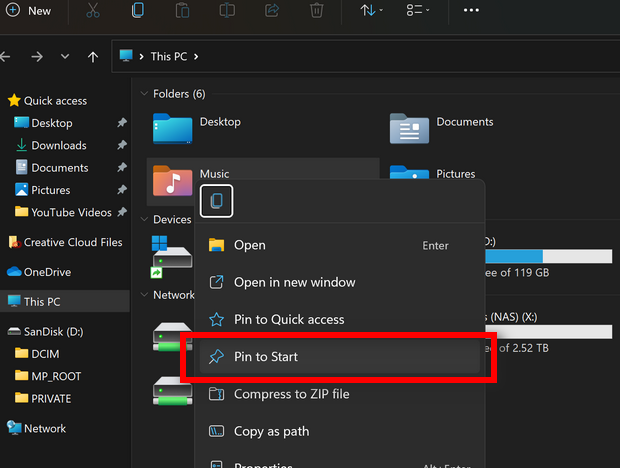620x468 pixels.
Task: Select Quick access in sidebar
Action: tap(47, 101)
